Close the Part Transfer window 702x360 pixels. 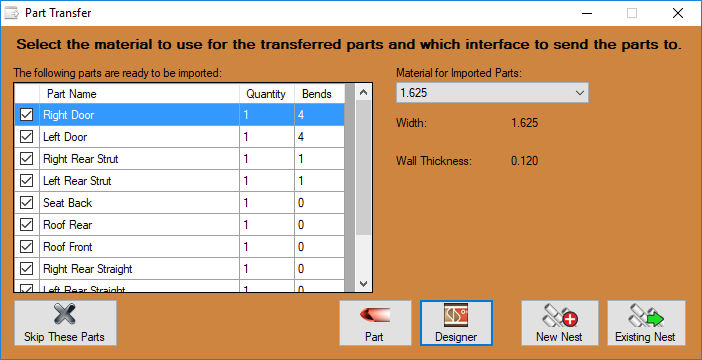[x=678, y=13]
